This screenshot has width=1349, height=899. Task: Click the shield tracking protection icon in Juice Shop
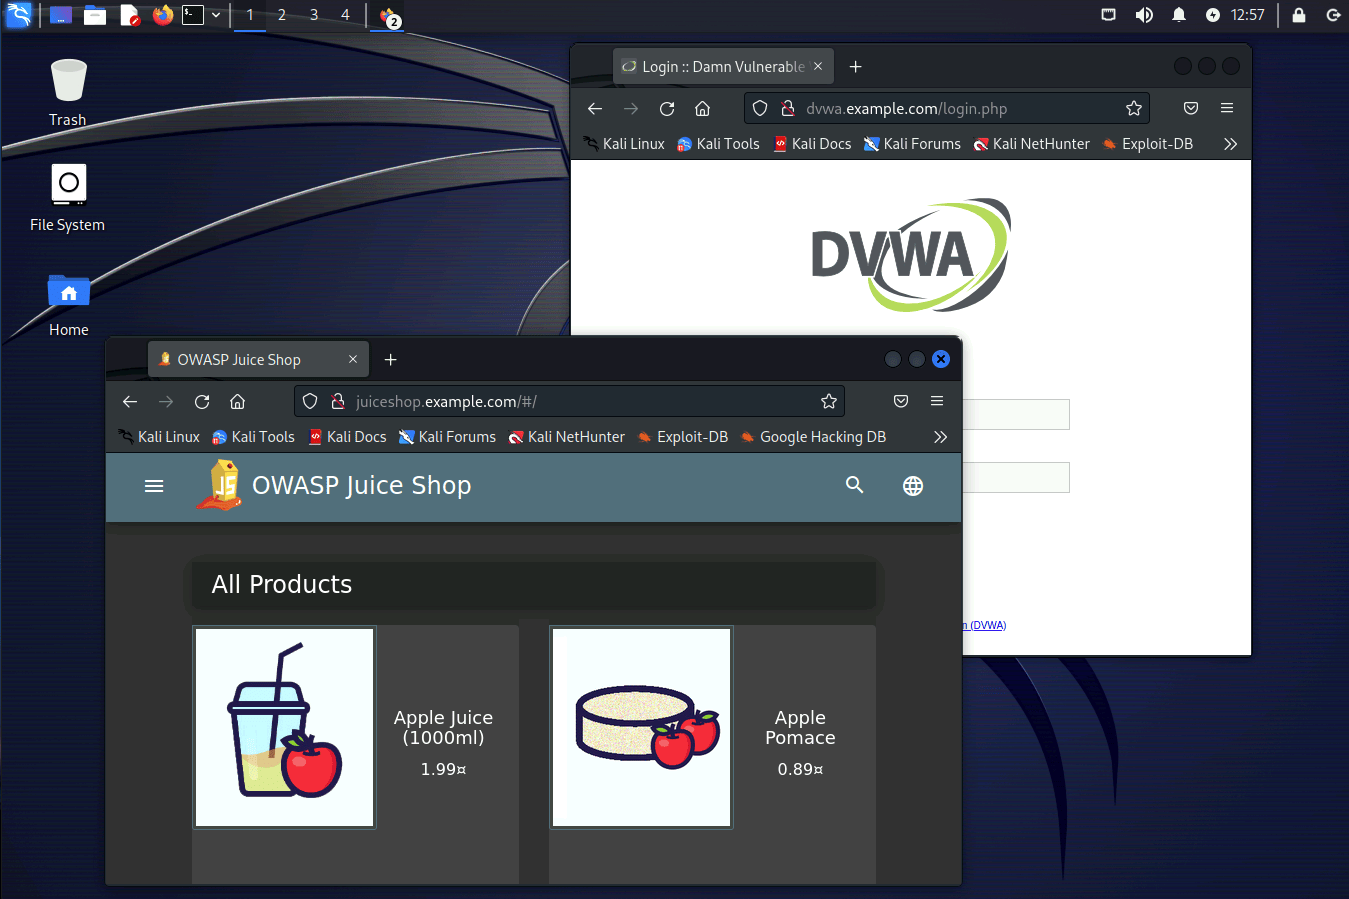(310, 401)
